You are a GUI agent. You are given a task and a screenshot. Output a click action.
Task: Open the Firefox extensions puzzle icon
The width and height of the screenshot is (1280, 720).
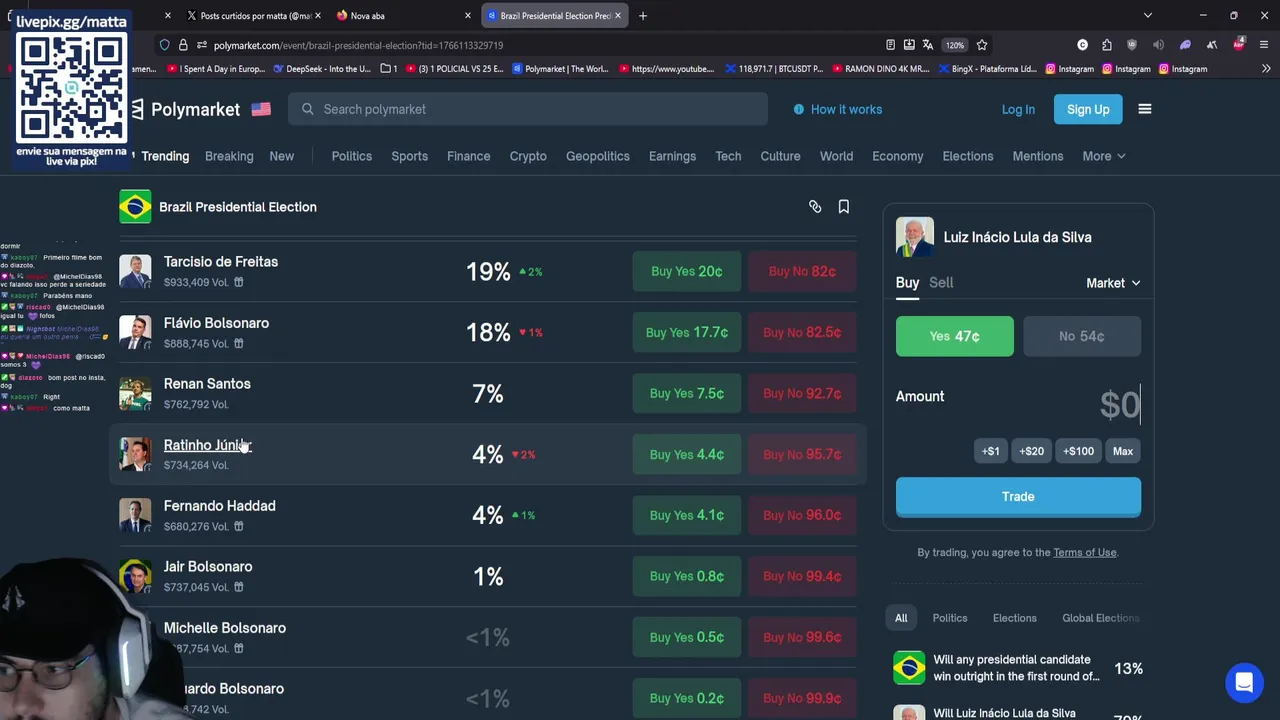pyautogui.click(x=1107, y=45)
